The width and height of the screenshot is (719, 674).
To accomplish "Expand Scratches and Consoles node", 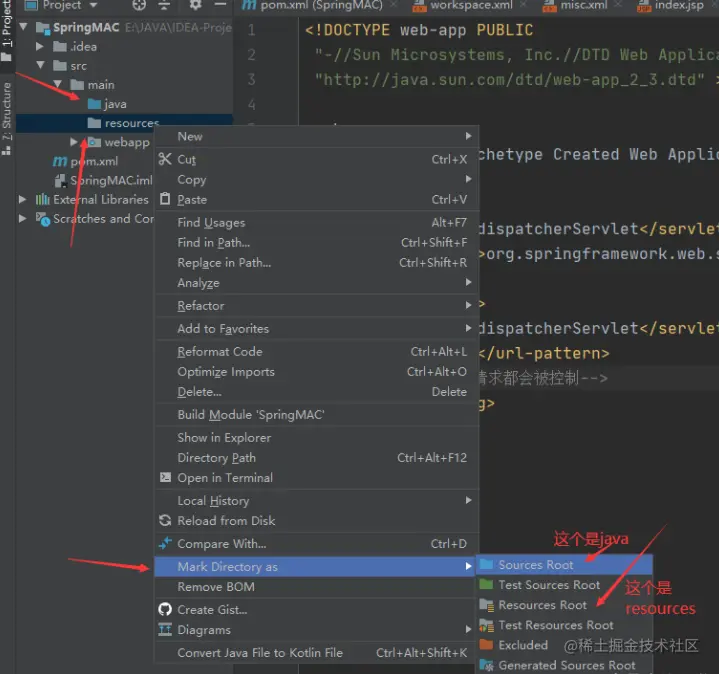I will 22,219.
